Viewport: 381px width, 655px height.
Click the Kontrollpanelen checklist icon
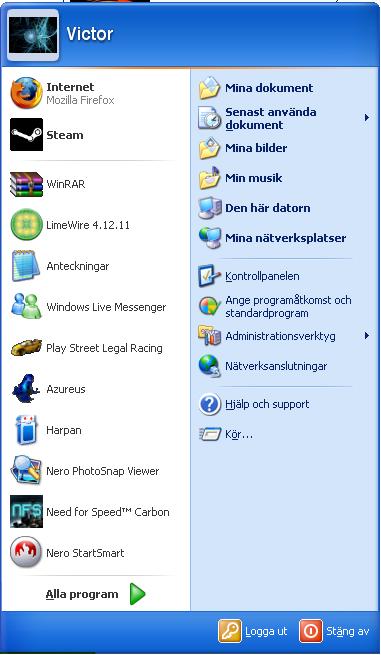[209, 276]
